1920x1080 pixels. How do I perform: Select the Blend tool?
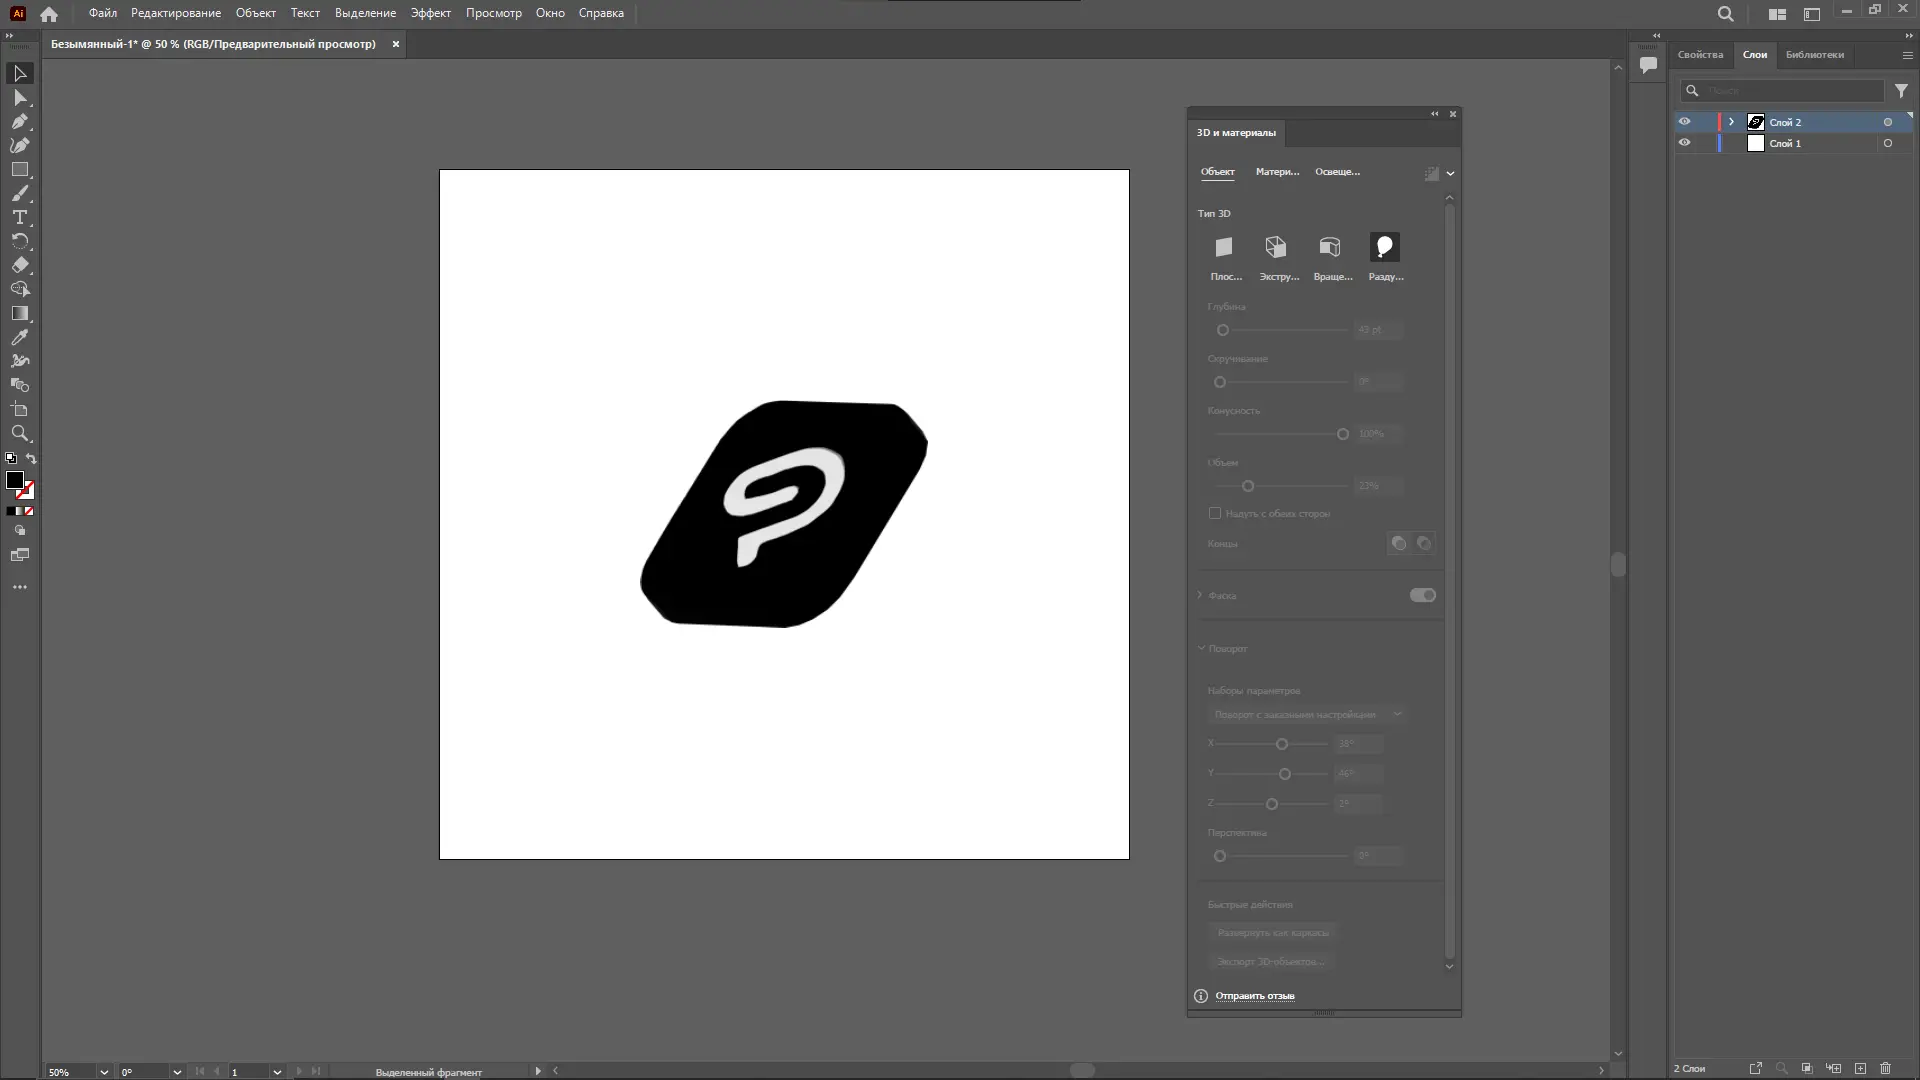point(19,386)
